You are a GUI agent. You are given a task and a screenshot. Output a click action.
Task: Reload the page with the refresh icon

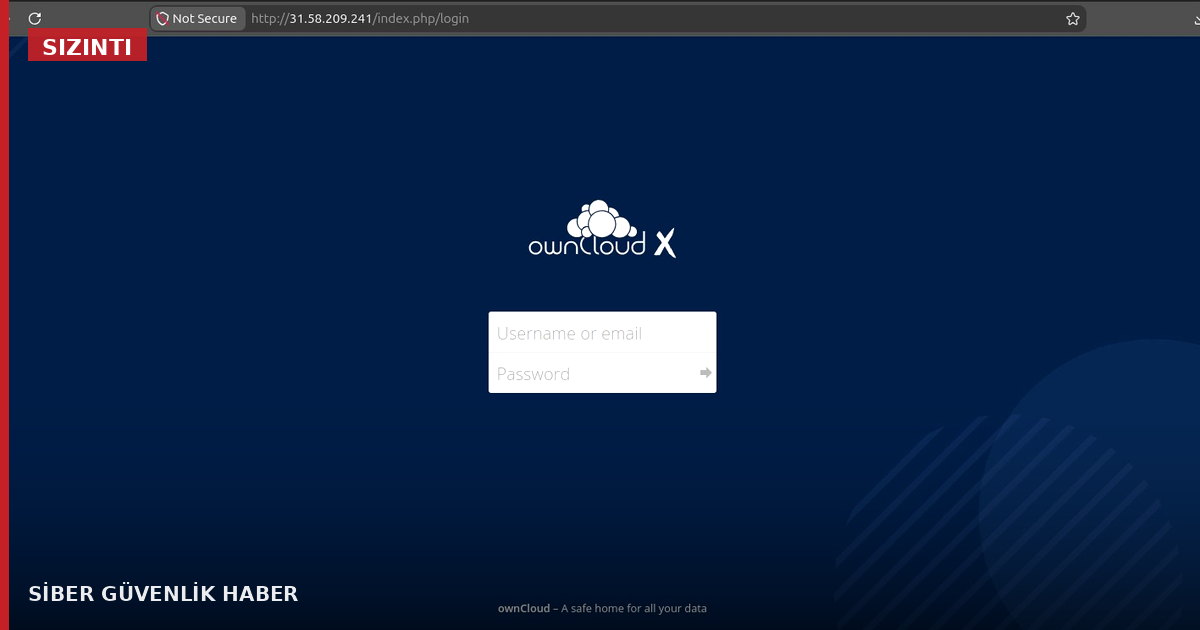[x=35, y=18]
